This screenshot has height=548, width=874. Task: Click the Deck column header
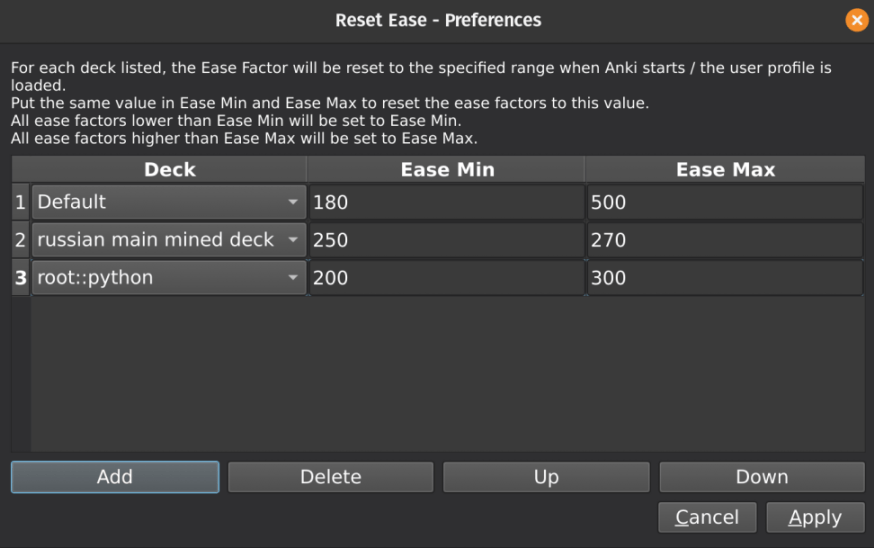click(169, 170)
